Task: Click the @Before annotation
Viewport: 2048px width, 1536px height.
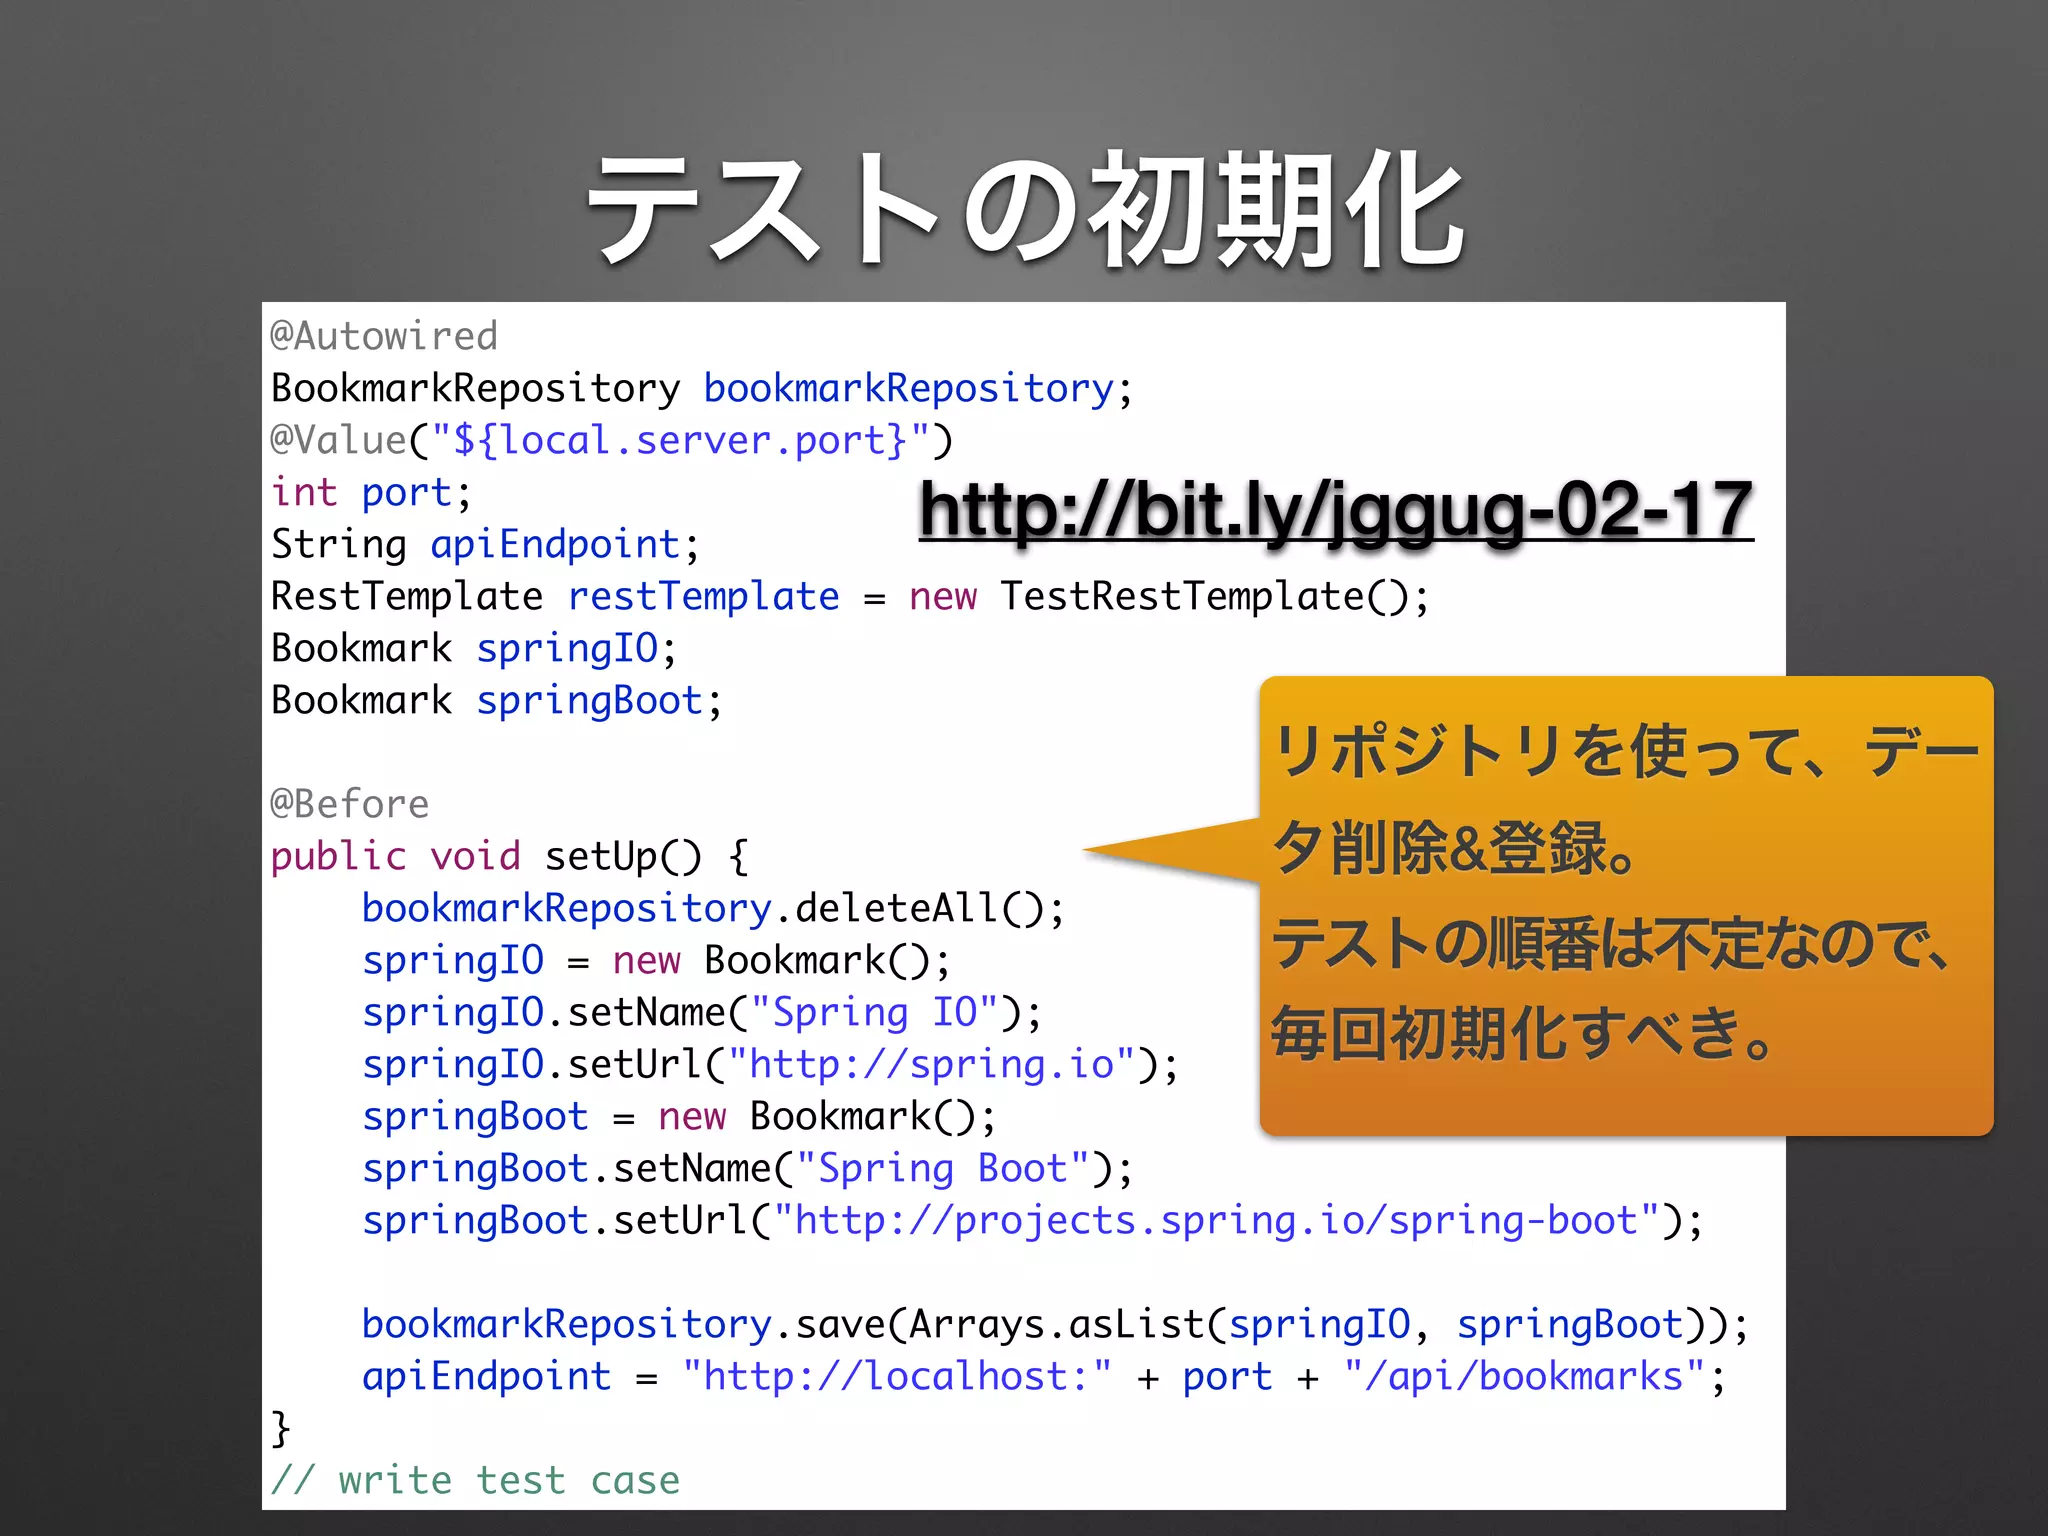Action: coord(349,805)
